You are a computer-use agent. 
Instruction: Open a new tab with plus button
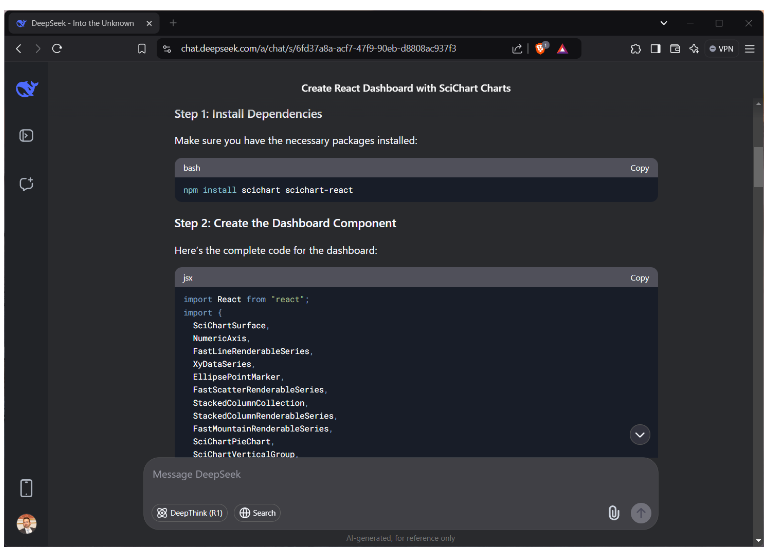click(173, 23)
